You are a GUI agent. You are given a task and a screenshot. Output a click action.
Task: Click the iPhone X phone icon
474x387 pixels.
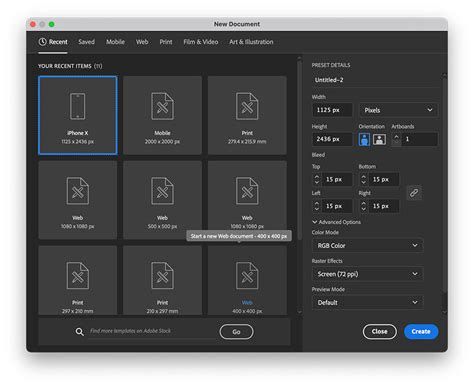[x=77, y=106]
